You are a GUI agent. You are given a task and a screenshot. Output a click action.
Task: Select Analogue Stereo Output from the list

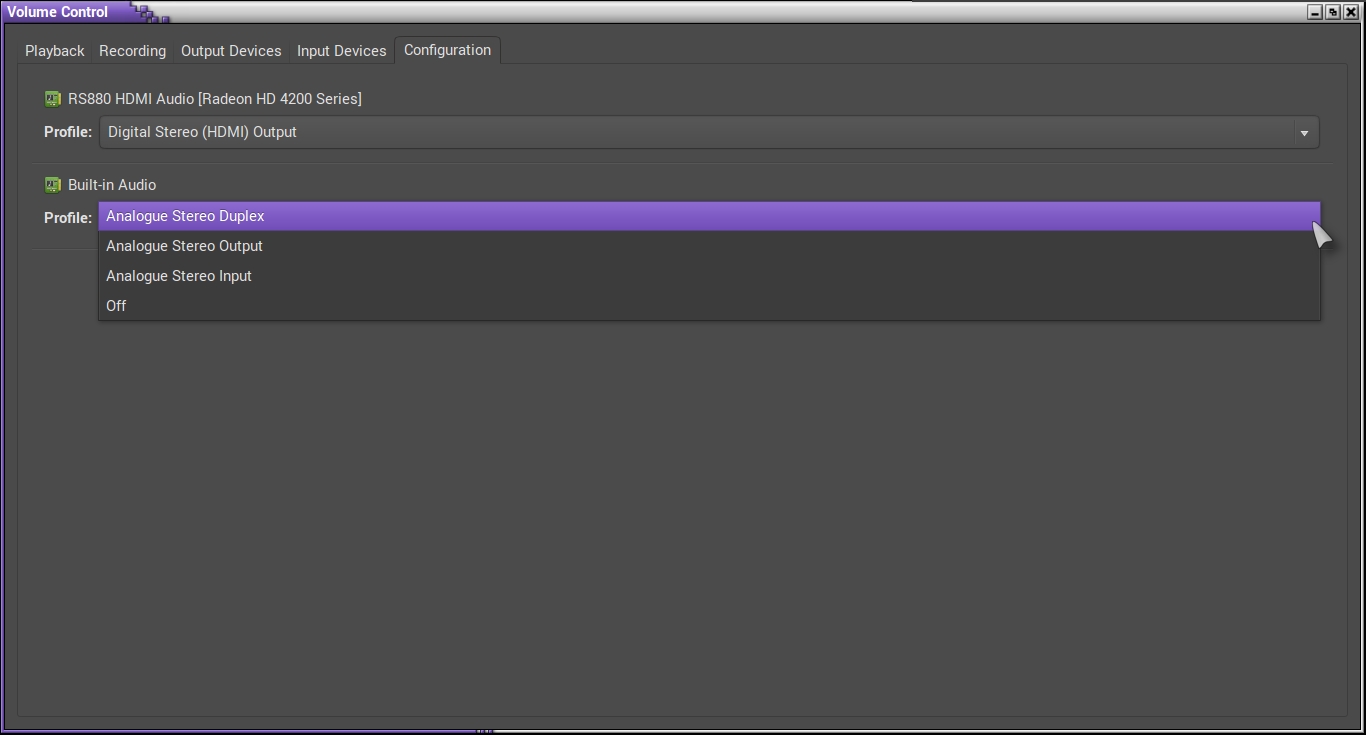pyautogui.click(x=184, y=246)
